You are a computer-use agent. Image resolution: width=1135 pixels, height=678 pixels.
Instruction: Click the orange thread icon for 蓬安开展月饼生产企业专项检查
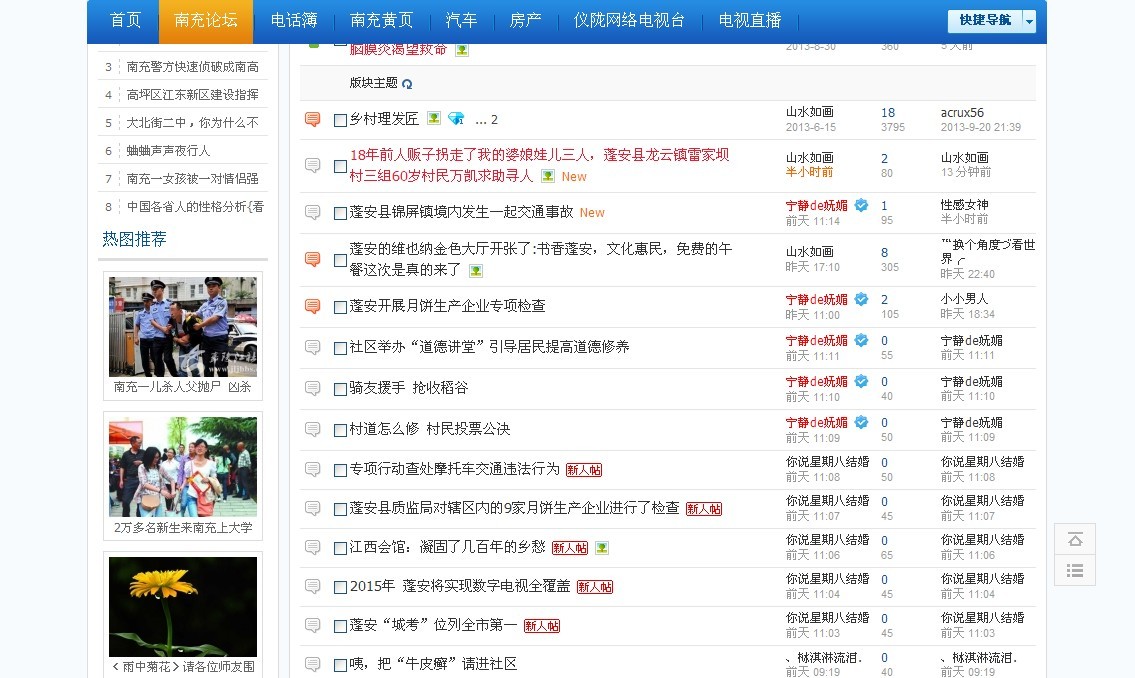point(313,306)
